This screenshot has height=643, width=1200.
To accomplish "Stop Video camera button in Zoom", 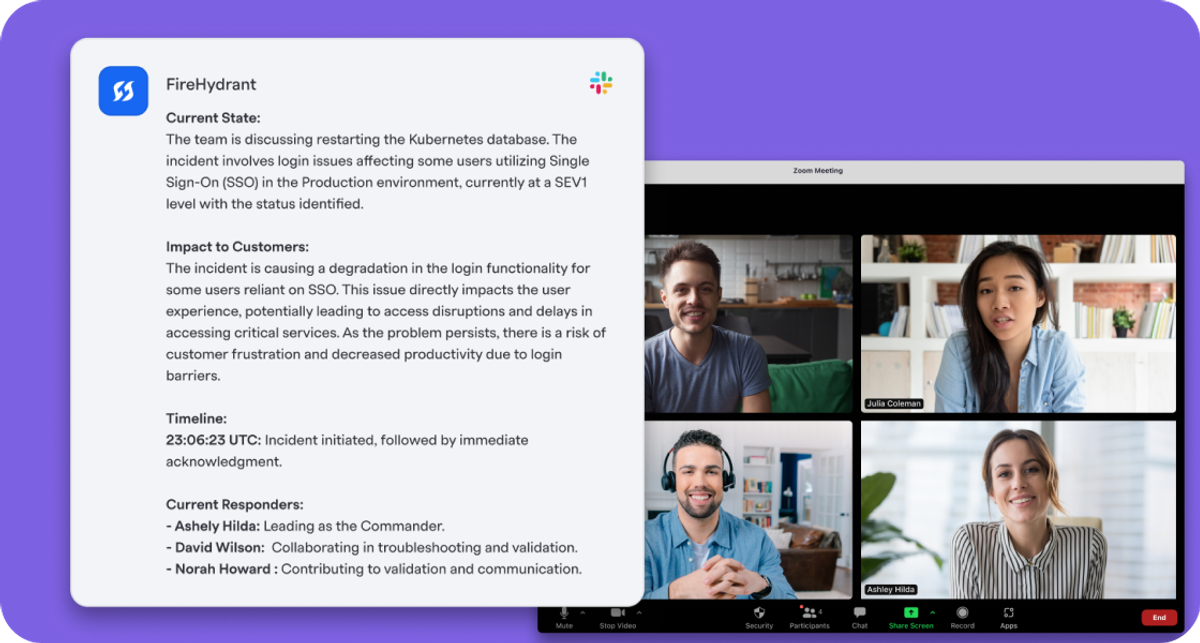I will pyautogui.click(x=617, y=616).
